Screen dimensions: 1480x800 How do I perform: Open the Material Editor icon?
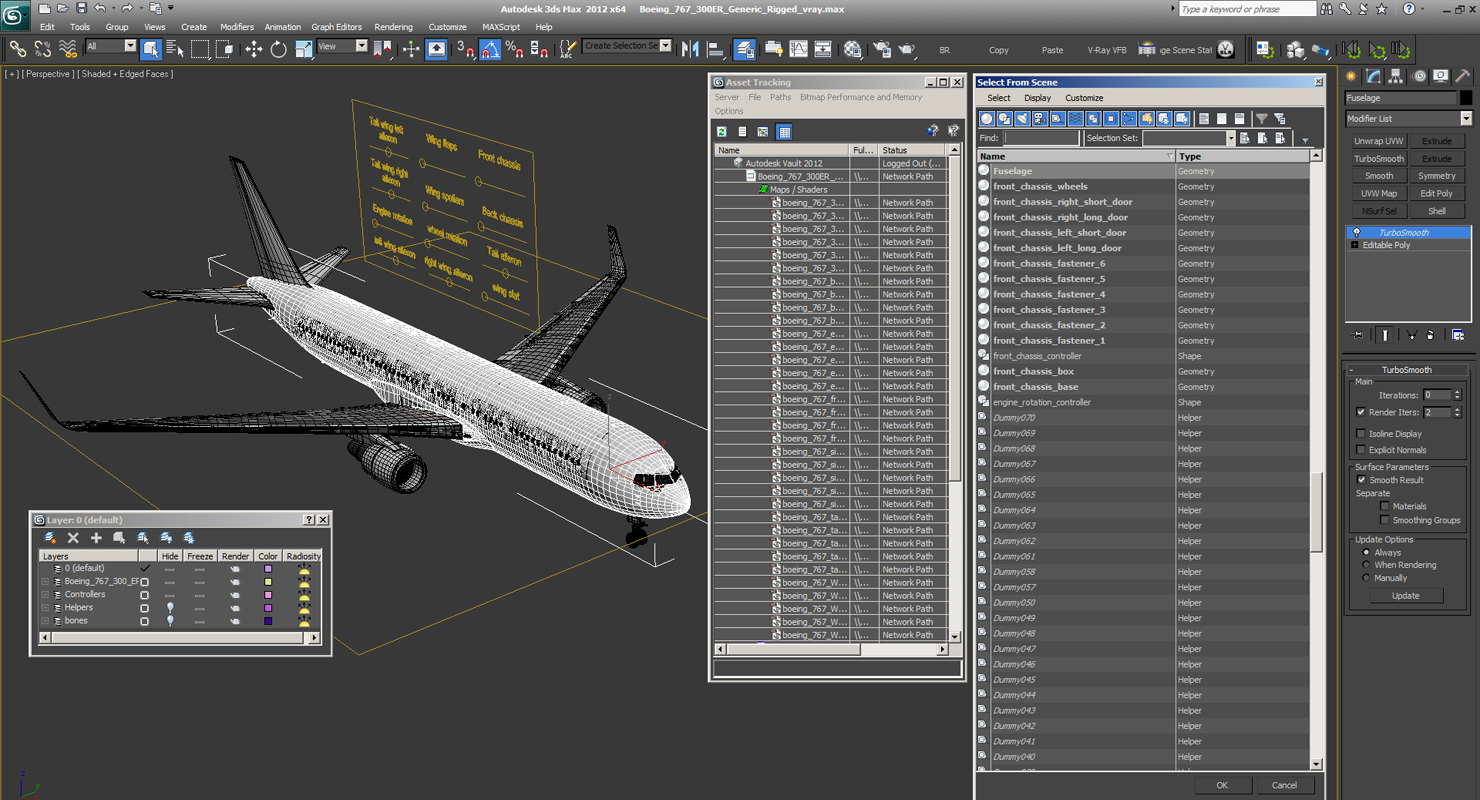852,49
